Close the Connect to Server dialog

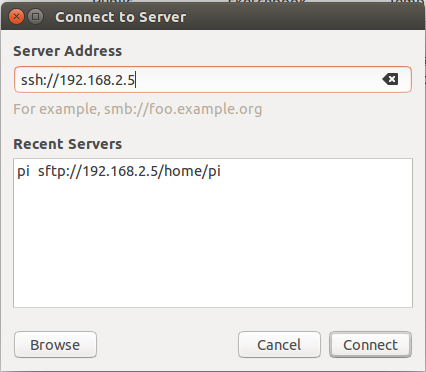(16, 16)
